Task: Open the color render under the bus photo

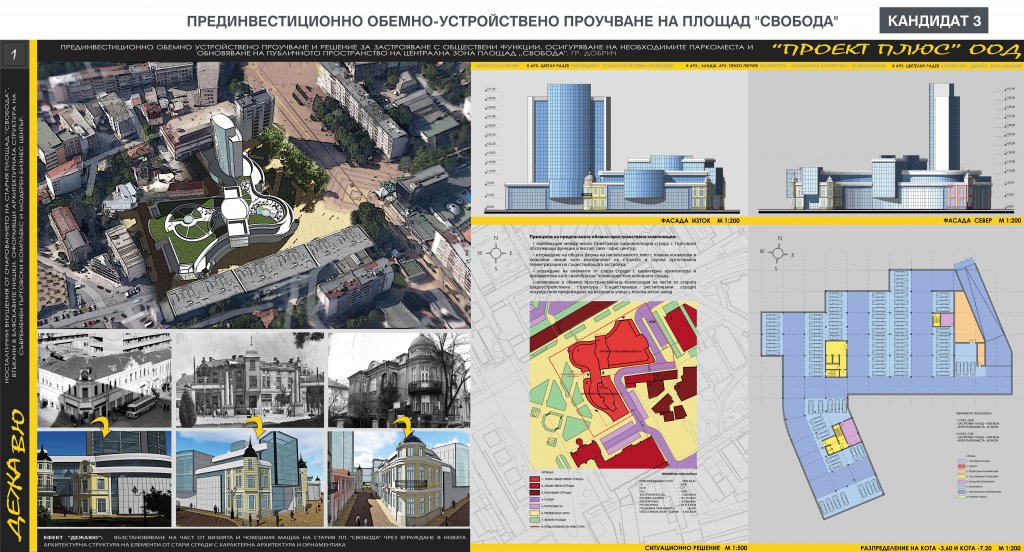Action: (104, 478)
